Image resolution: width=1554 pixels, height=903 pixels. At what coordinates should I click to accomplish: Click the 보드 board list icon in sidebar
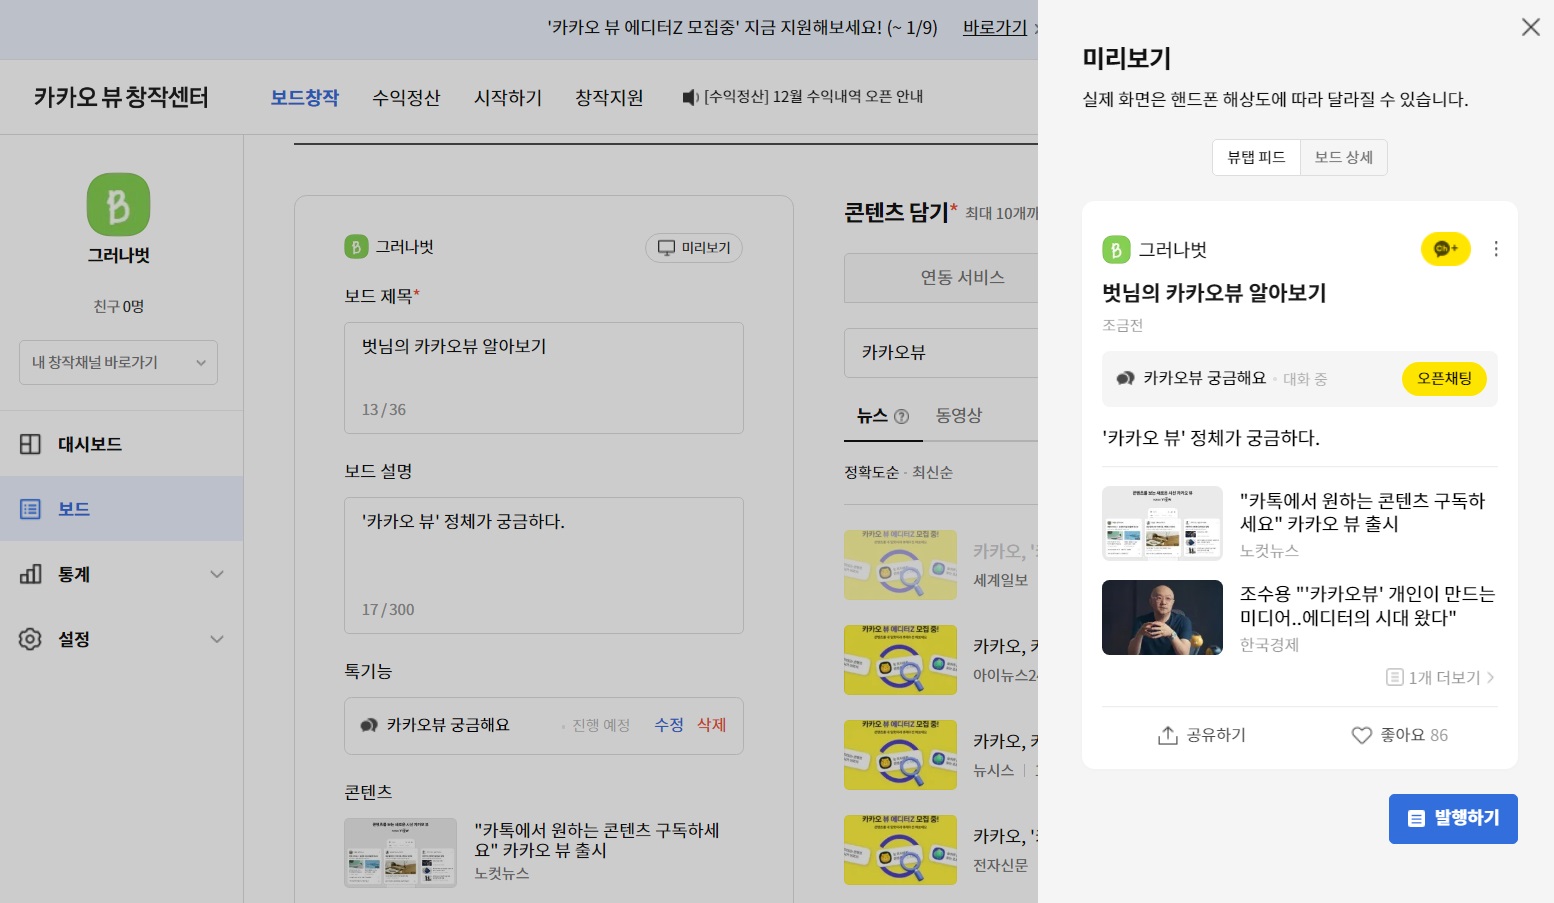tap(30, 509)
